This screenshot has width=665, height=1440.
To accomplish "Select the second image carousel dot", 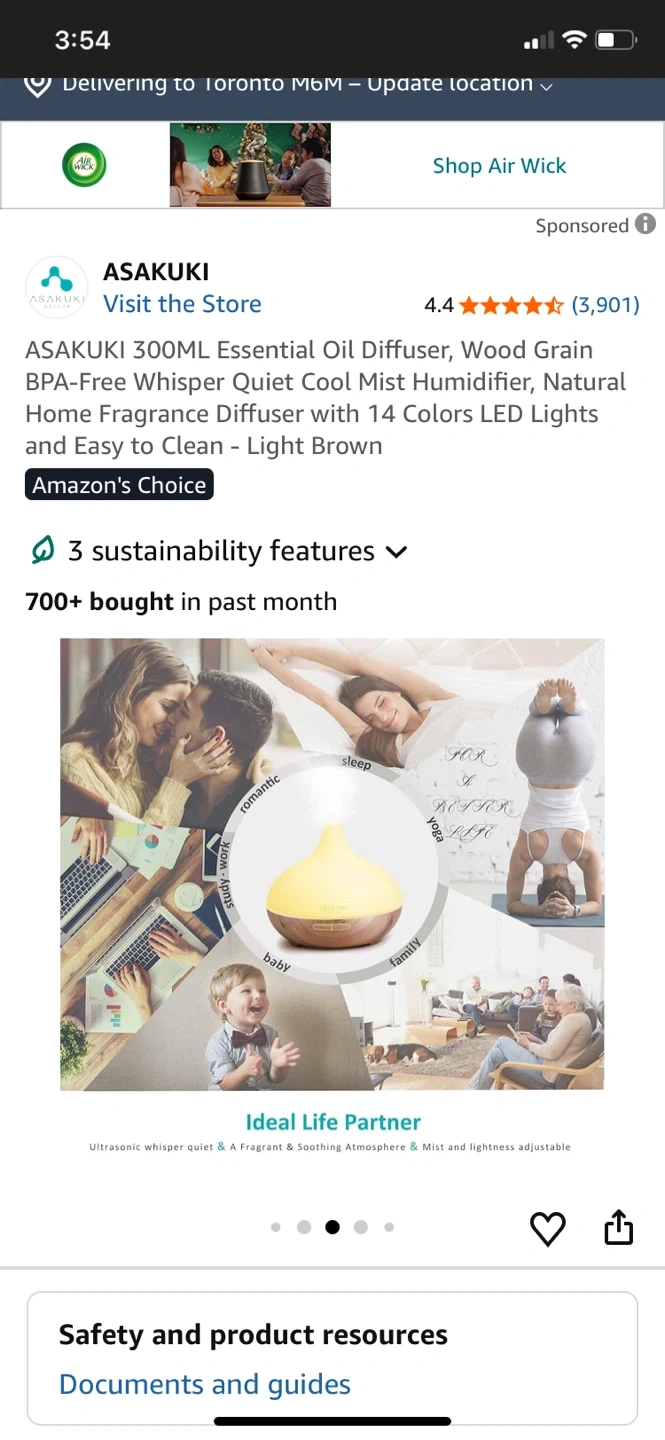I will (x=304, y=1227).
